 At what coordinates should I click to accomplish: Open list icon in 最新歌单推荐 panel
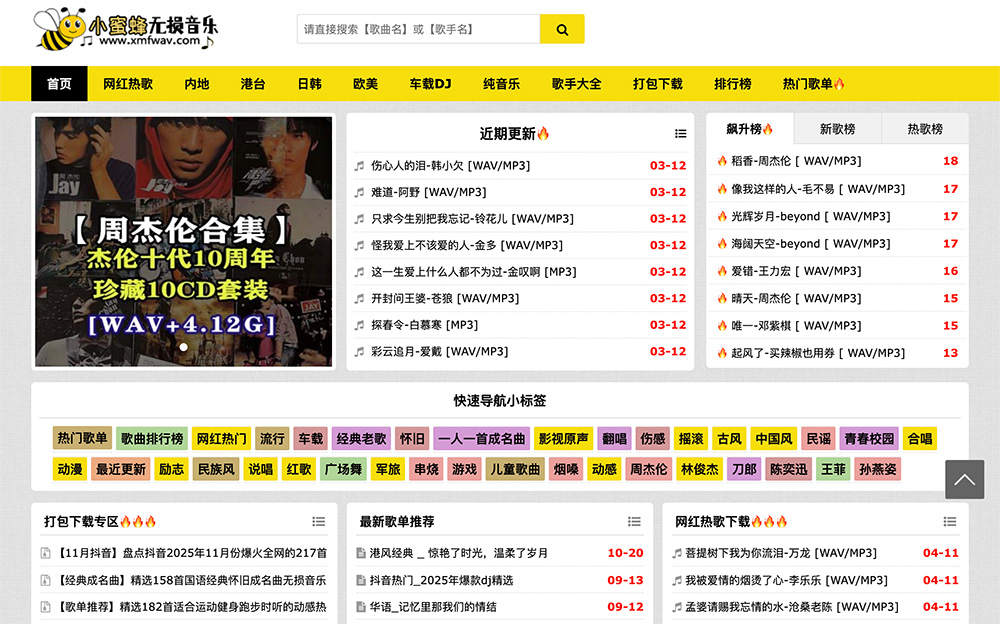pos(634,522)
